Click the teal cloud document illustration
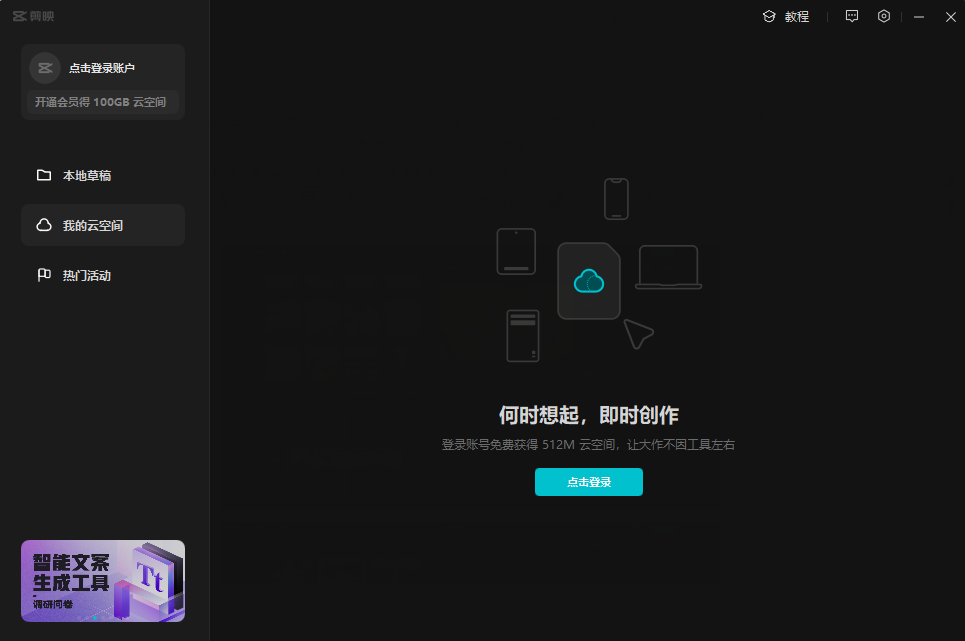 [589, 281]
